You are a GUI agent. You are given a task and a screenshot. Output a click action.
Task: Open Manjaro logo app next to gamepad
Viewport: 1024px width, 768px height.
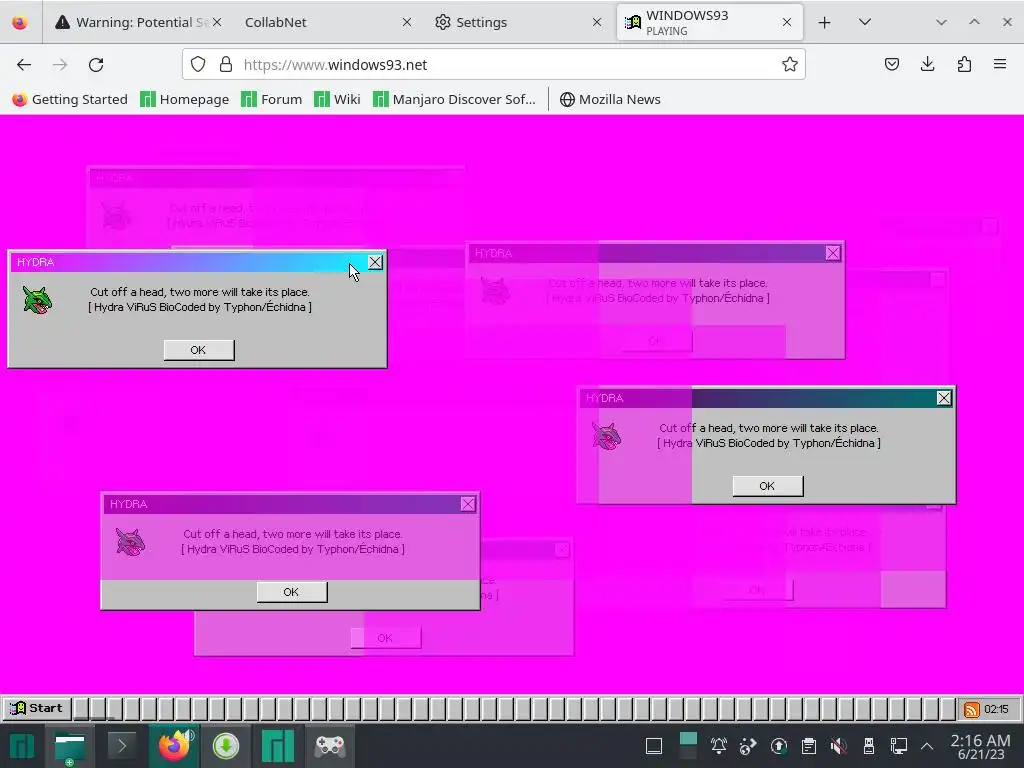click(x=278, y=746)
